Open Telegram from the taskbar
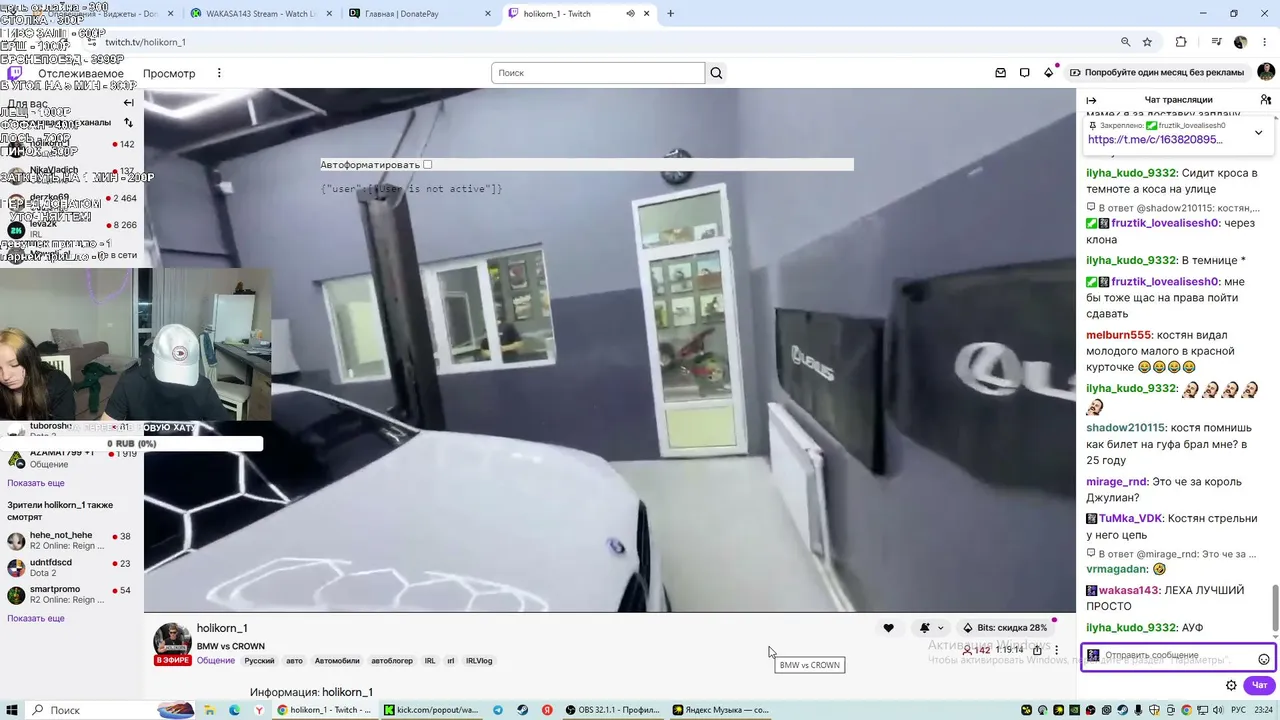1280x720 pixels. [498, 710]
